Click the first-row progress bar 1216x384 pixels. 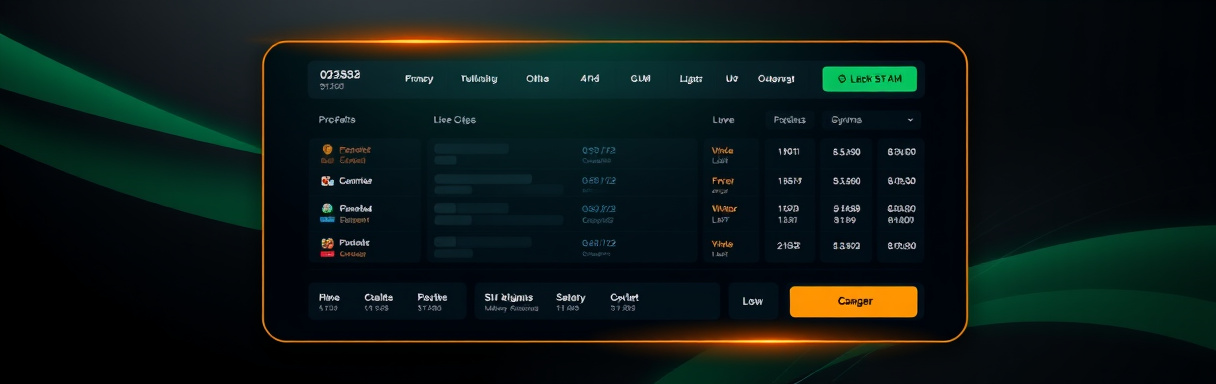coord(471,149)
